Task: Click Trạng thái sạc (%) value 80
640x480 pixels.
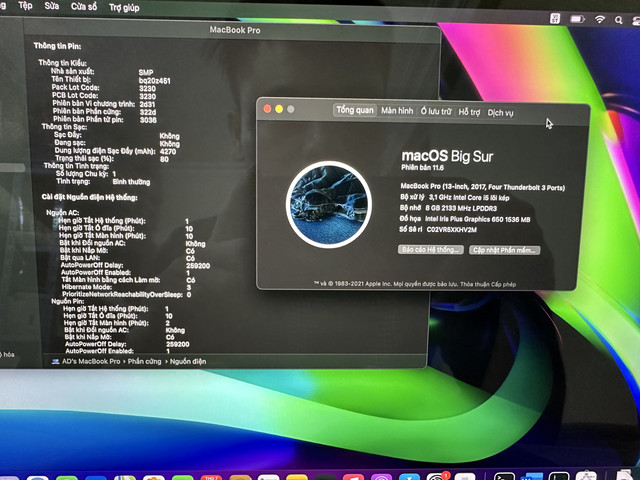Action: [164, 159]
